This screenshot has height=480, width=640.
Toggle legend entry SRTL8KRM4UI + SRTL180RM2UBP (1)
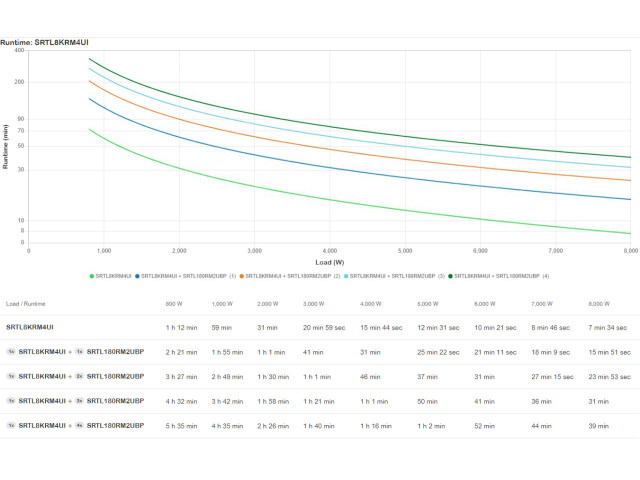point(186,276)
